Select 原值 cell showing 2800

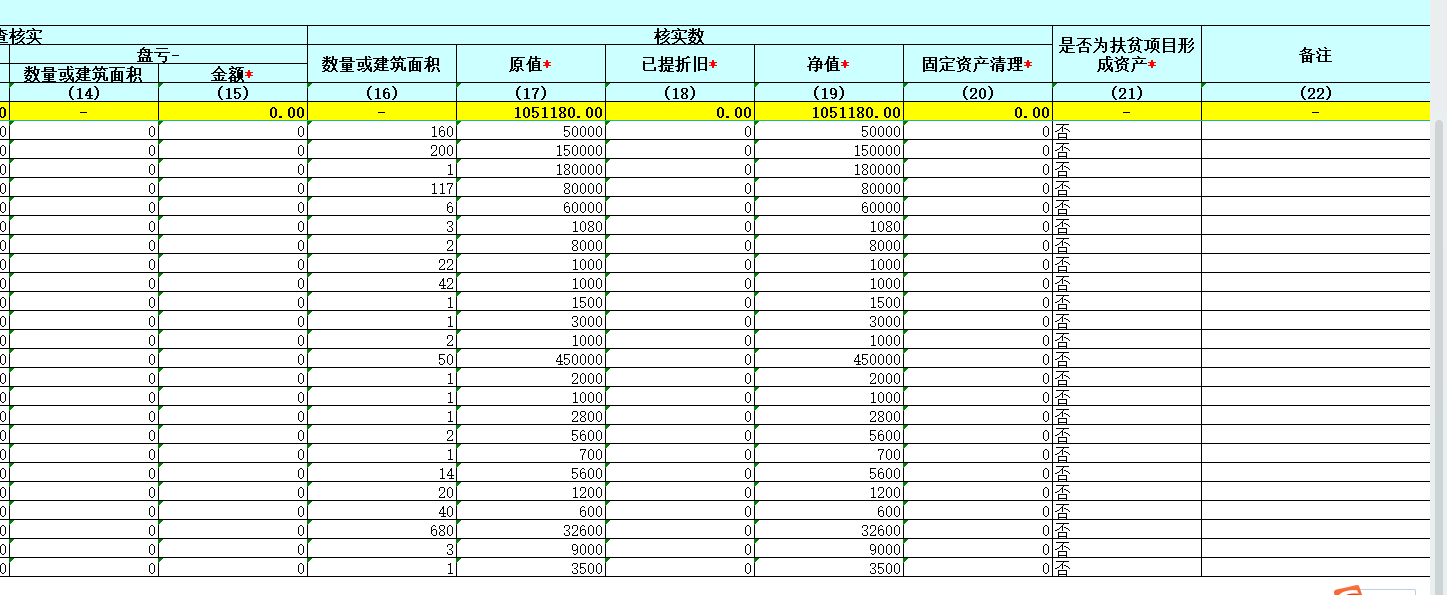pos(531,416)
